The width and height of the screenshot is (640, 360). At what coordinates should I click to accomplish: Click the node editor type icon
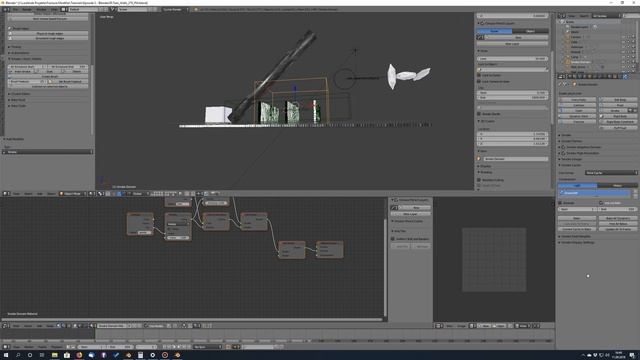[5, 326]
